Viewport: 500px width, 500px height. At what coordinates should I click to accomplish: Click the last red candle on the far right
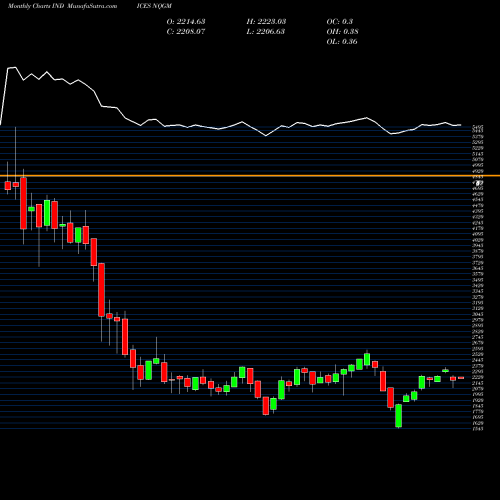[x=461, y=378]
